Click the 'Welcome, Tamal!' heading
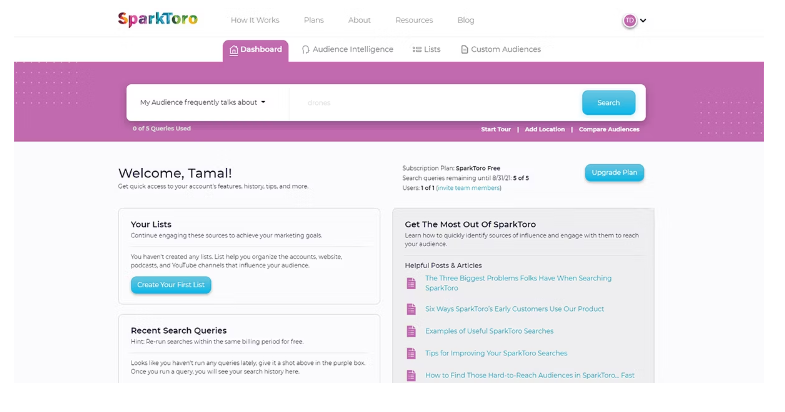The width and height of the screenshot is (785, 412). 175,173
